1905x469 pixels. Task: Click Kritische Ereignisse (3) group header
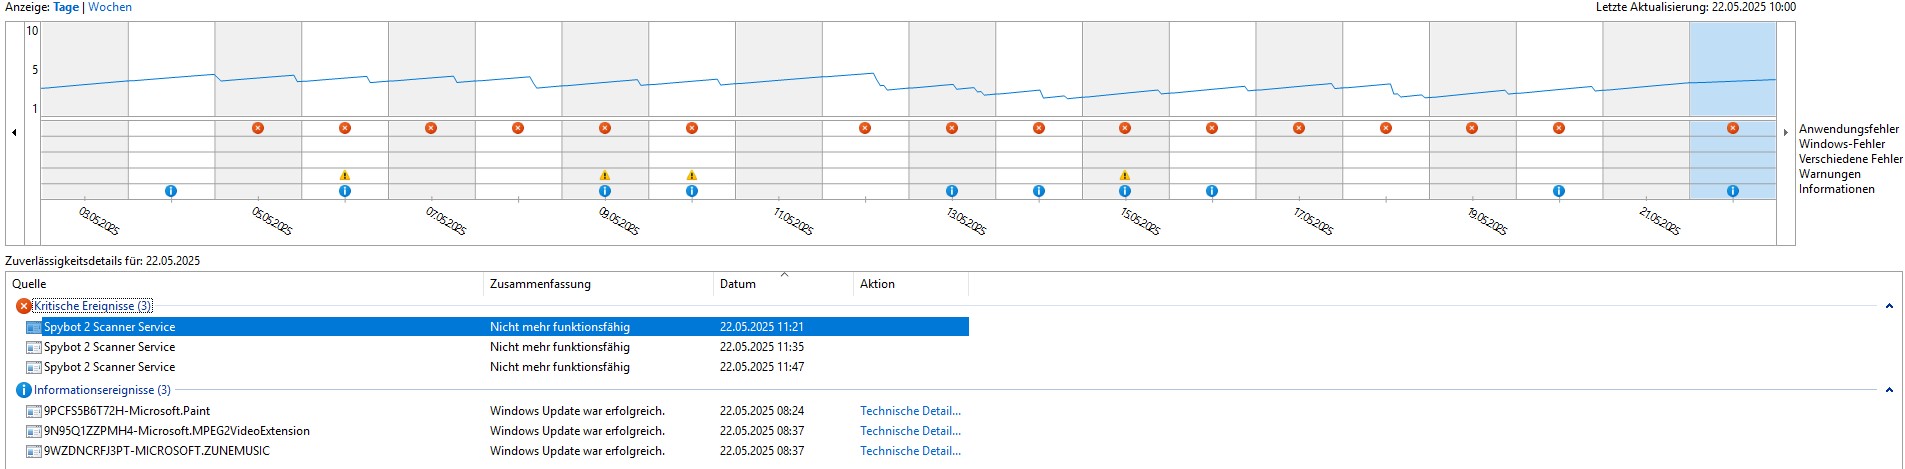point(93,306)
